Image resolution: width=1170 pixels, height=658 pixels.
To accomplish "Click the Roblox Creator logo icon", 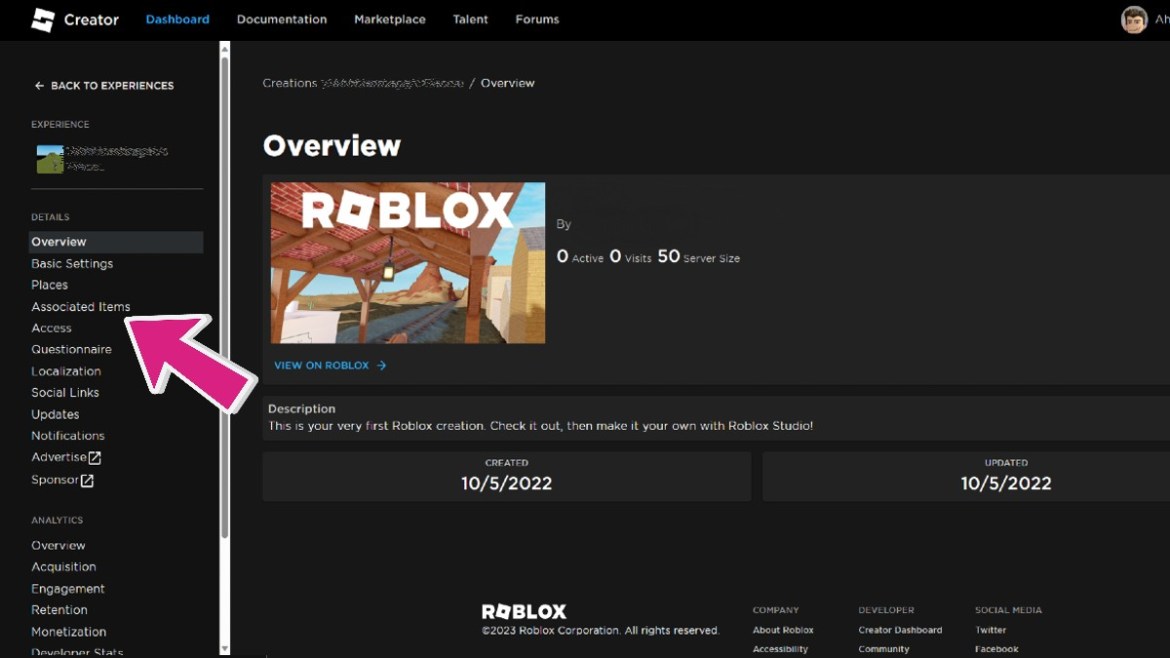I will 43,20.
